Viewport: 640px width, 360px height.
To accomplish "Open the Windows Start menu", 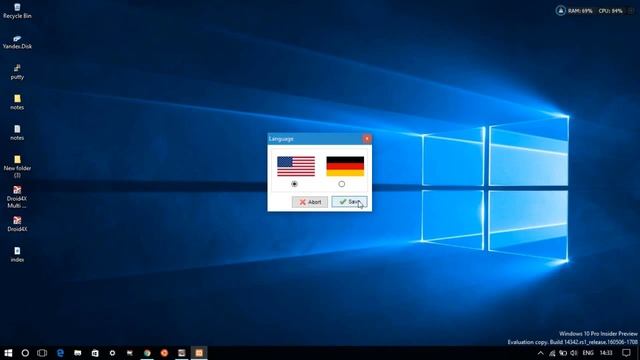I will [8, 353].
